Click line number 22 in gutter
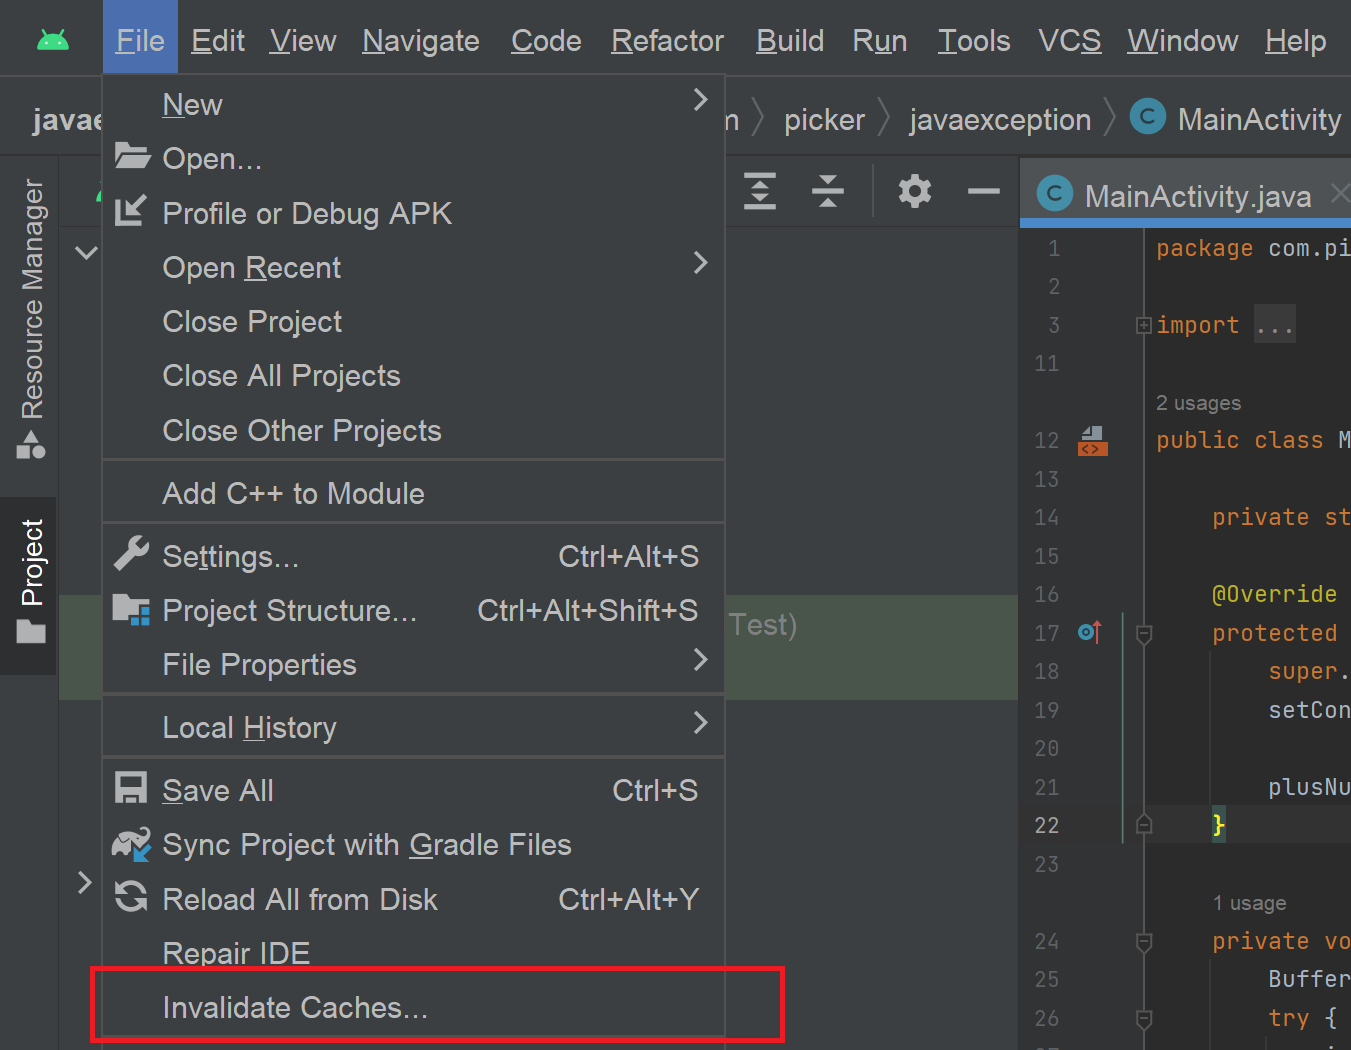1351x1050 pixels. [1047, 825]
